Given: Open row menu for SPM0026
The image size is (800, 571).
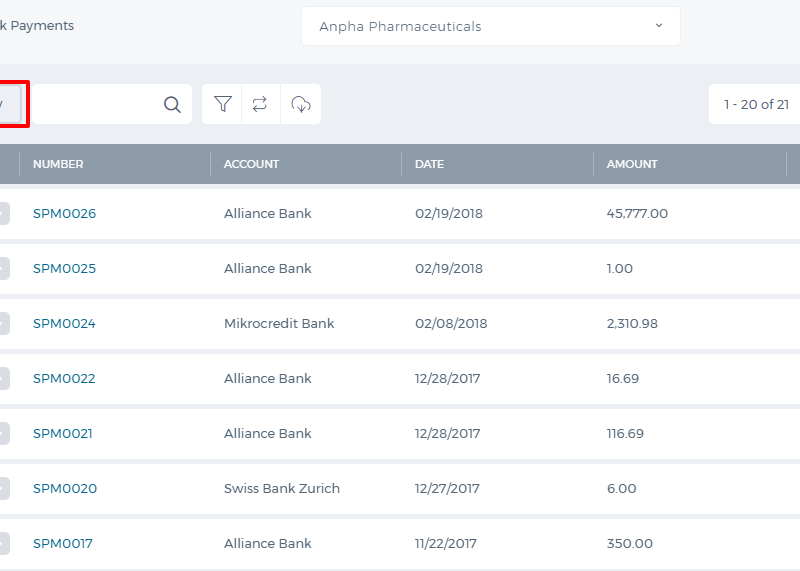Looking at the screenshot, I should (x=4, y=213).
